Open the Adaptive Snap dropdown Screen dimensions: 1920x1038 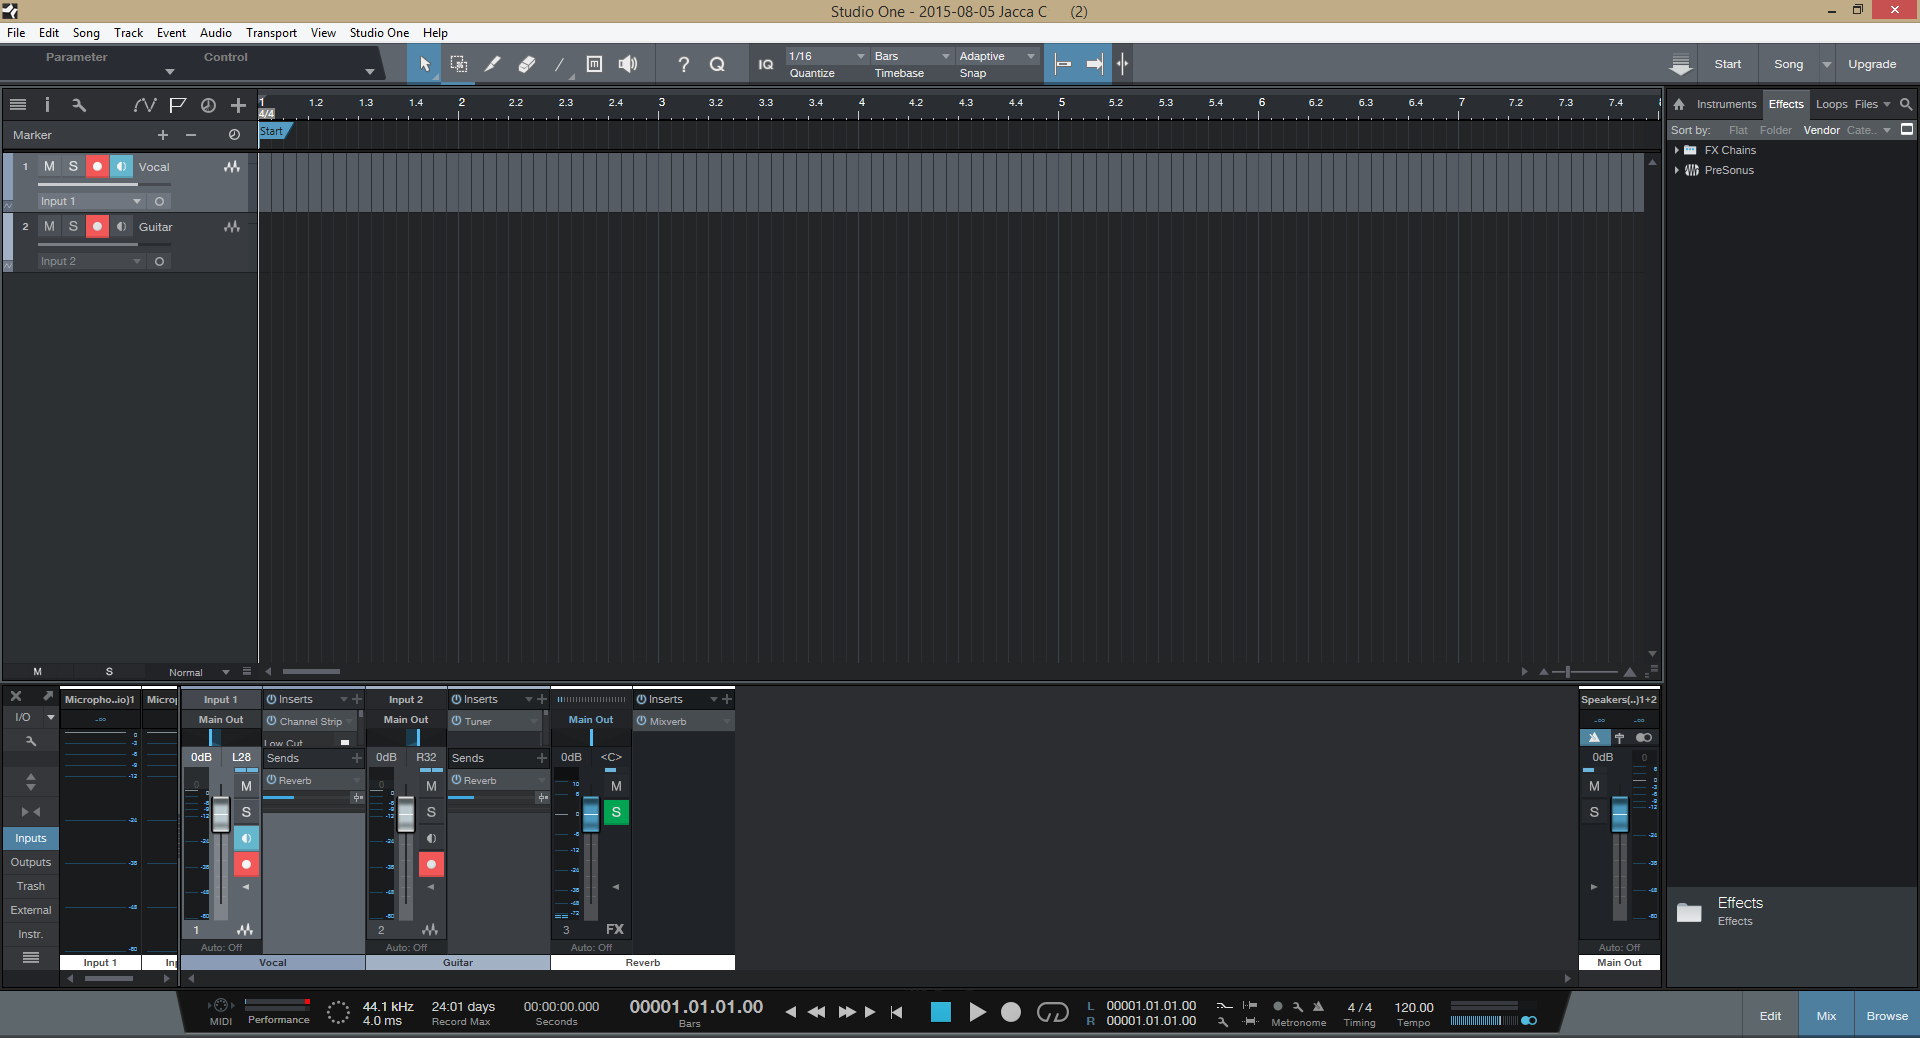click(997, 56)
